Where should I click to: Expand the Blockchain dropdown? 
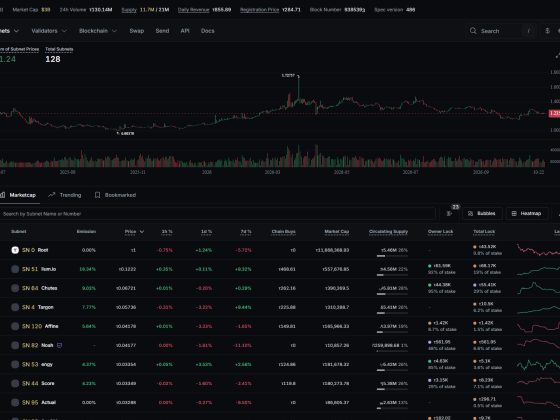pyautogui.click(x=98, y=31)
